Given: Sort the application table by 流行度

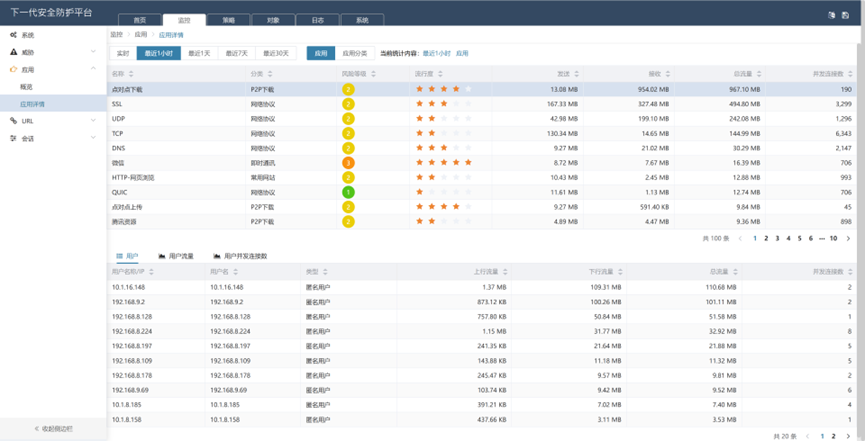Looking at the screenshot, I should (441, 74).
